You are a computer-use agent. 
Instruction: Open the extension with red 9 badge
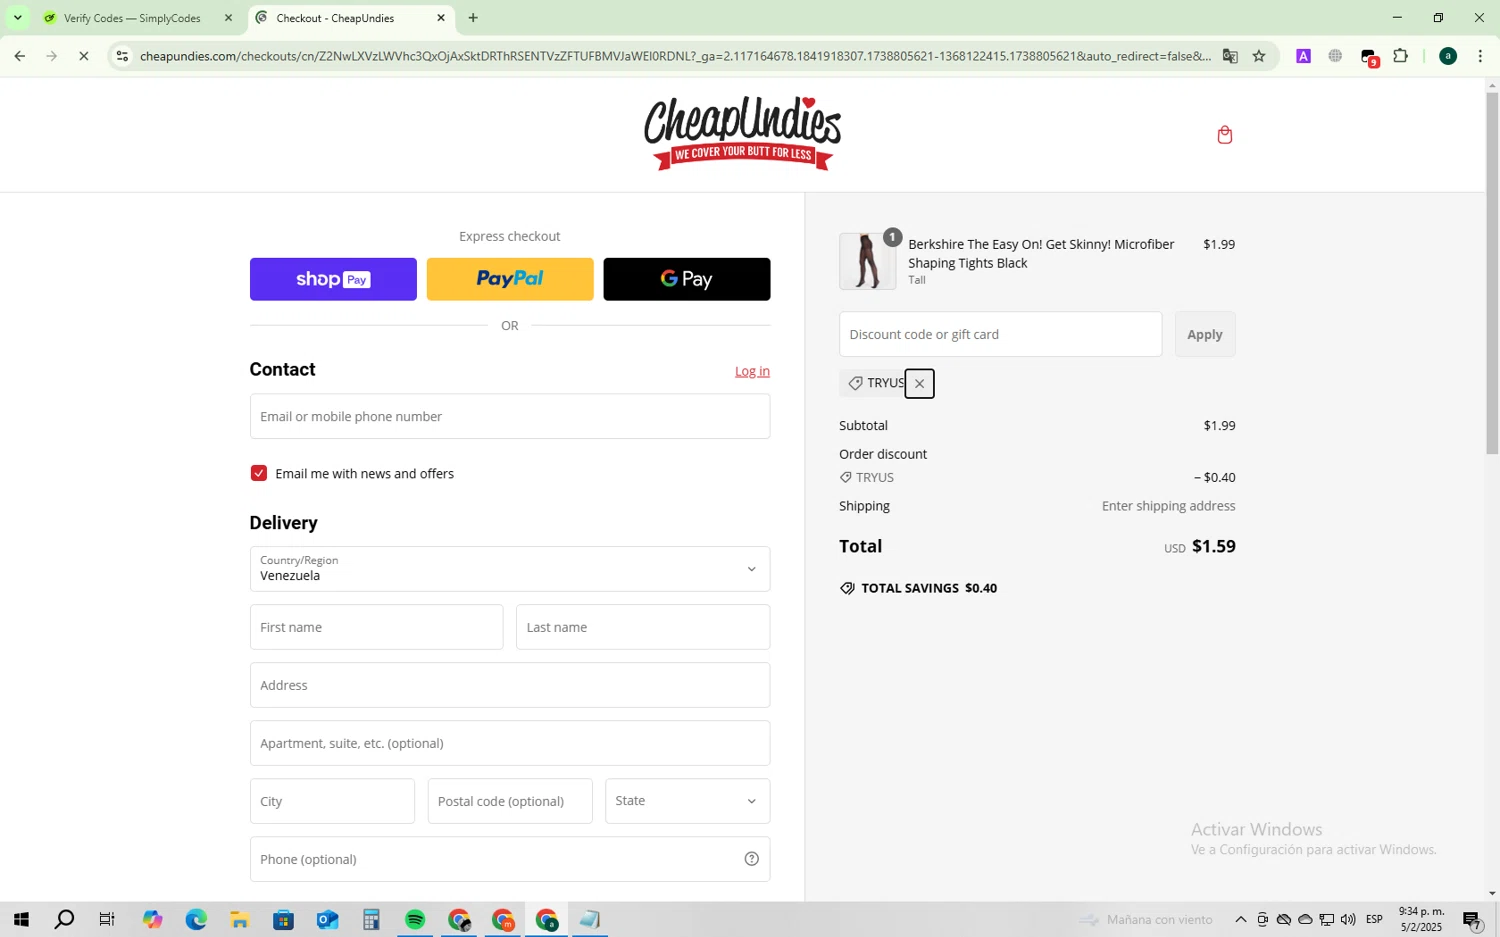[x=1369, y=57]
